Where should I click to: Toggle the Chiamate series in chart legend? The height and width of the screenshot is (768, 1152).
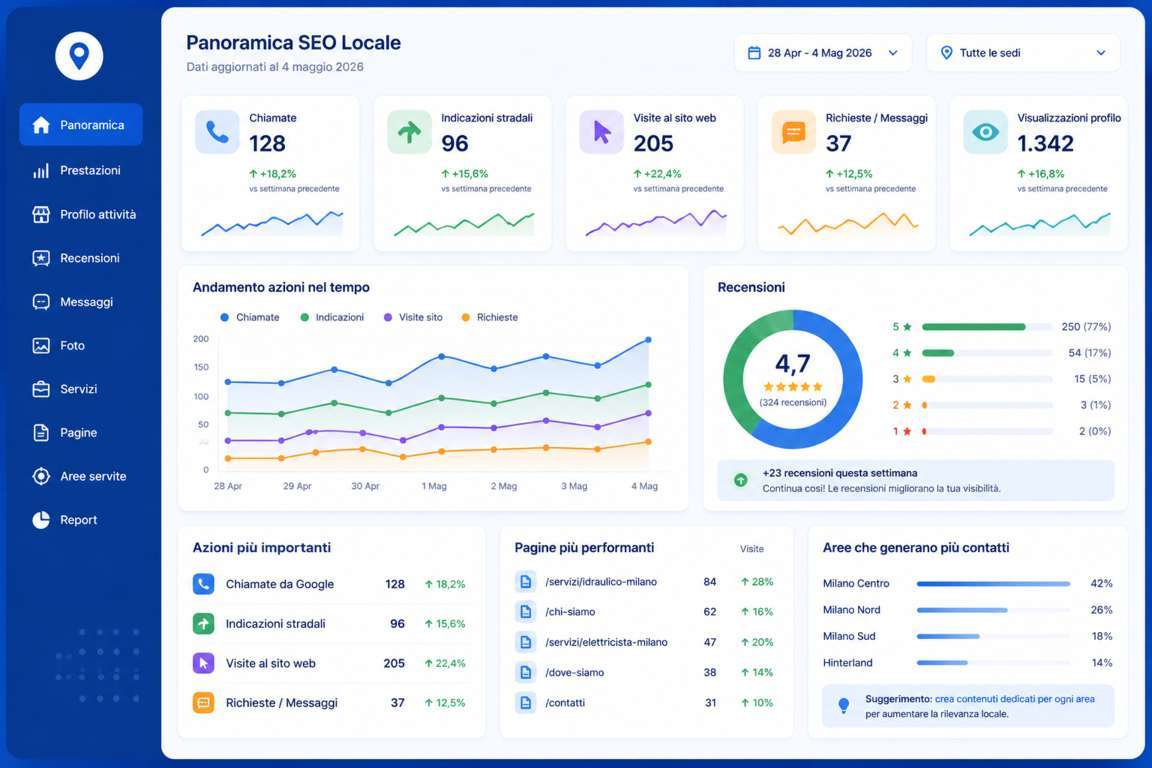click(250, 317)
